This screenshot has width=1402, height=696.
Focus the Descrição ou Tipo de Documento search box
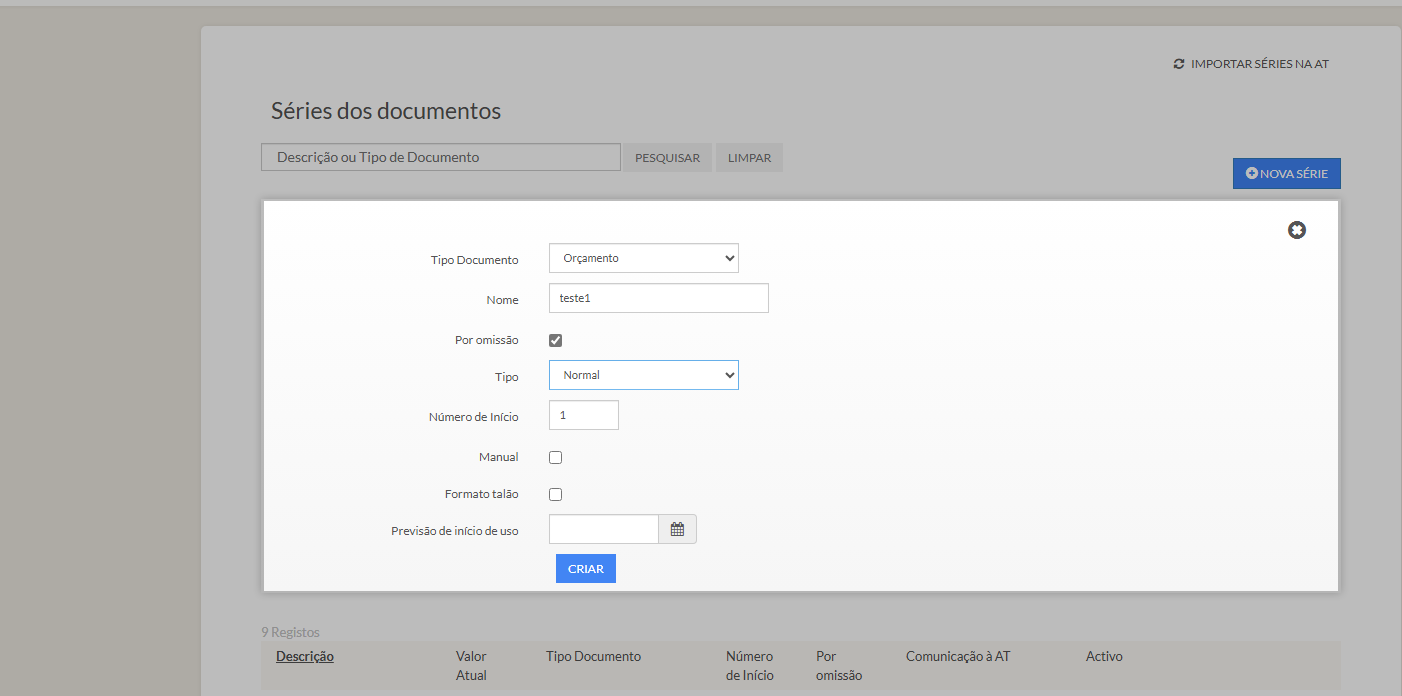(441, 157)
